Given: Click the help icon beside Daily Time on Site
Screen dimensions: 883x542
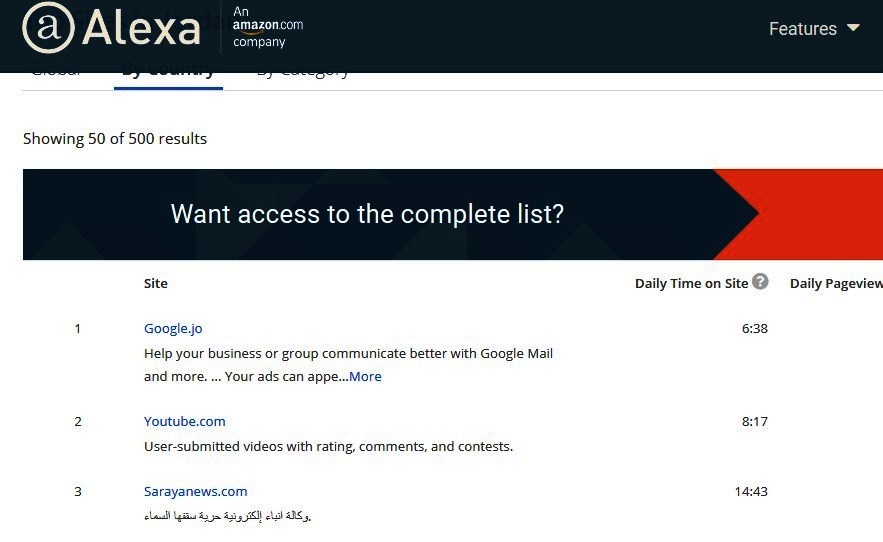Looking at the screenshot, I should coord(760,281).
